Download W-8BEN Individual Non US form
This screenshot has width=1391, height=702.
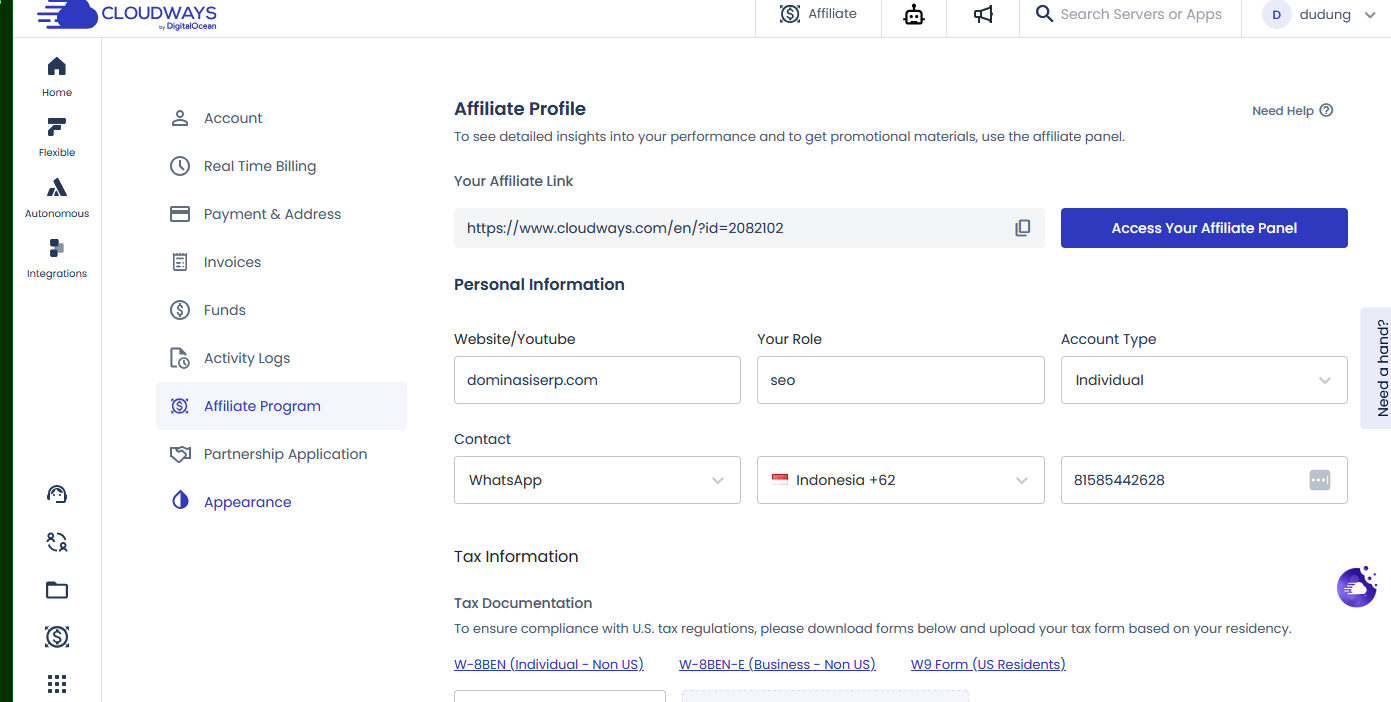tap(549, 664)
